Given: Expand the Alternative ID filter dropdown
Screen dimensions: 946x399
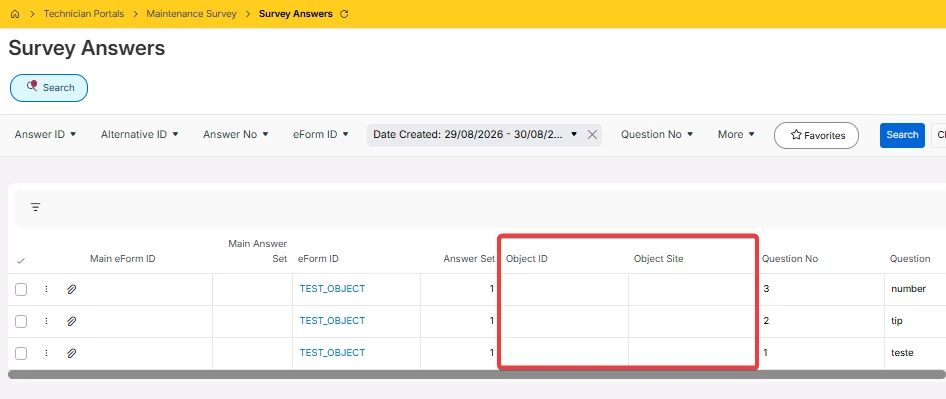Looking at the screenshot, I should pyautogui.click(x=139, y=134).
